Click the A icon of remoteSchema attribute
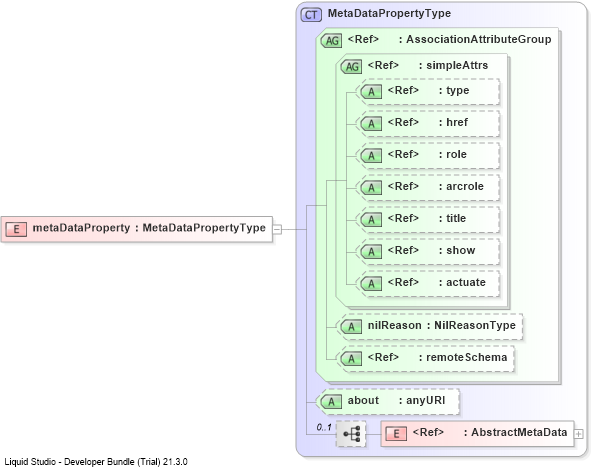This screenshot has height=467, width=592. coord(352,359)
